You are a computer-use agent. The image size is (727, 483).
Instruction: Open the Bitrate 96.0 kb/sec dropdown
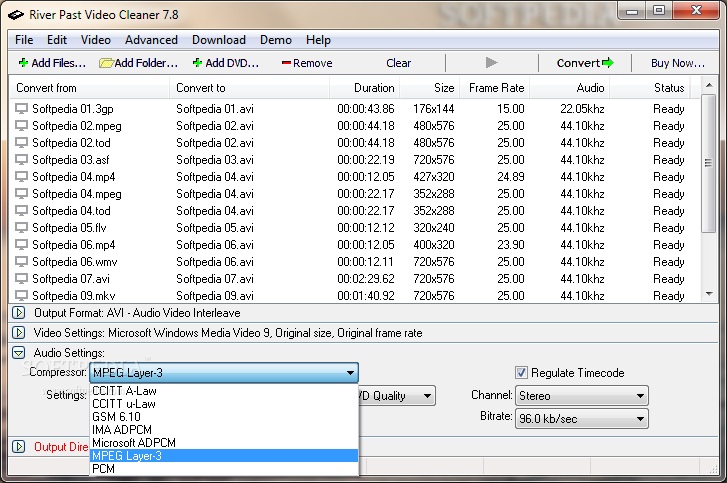pyautogui.click(x=582, y=419)
